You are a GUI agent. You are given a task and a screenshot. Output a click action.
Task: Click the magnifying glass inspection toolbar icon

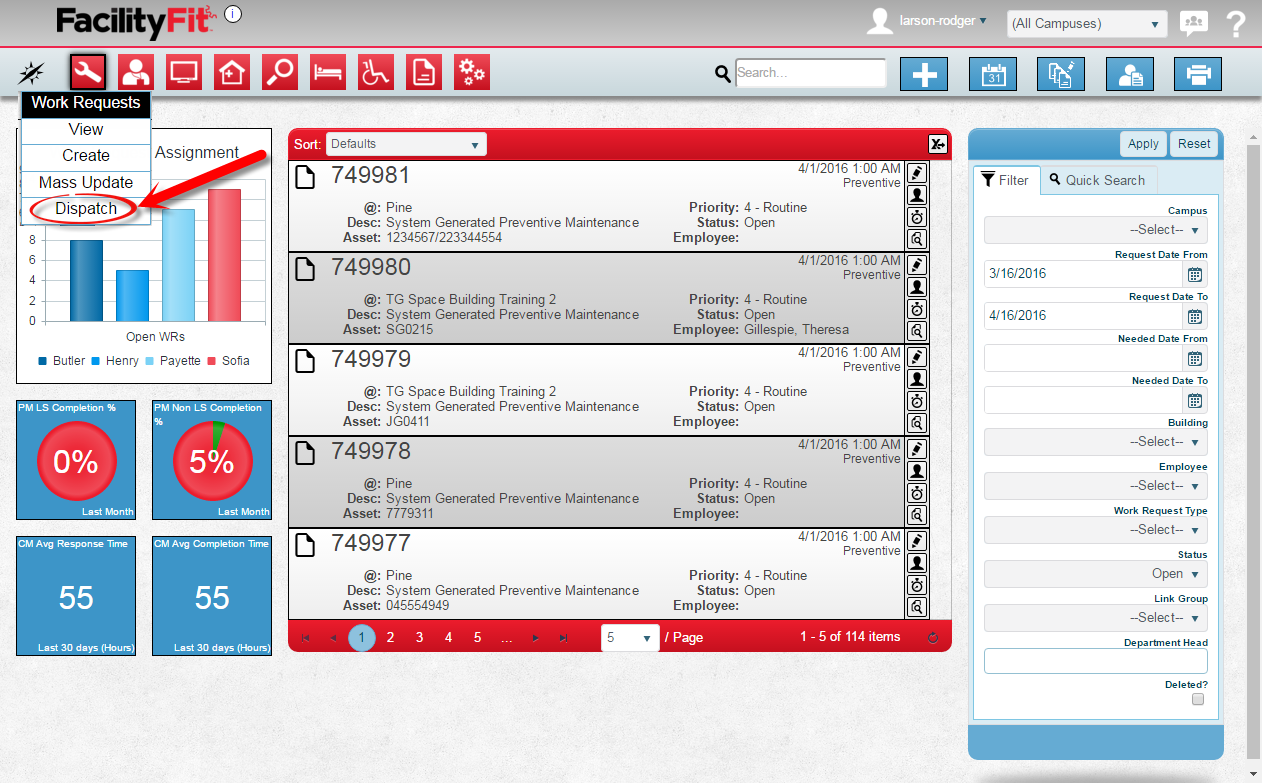(x=280, y=72)
